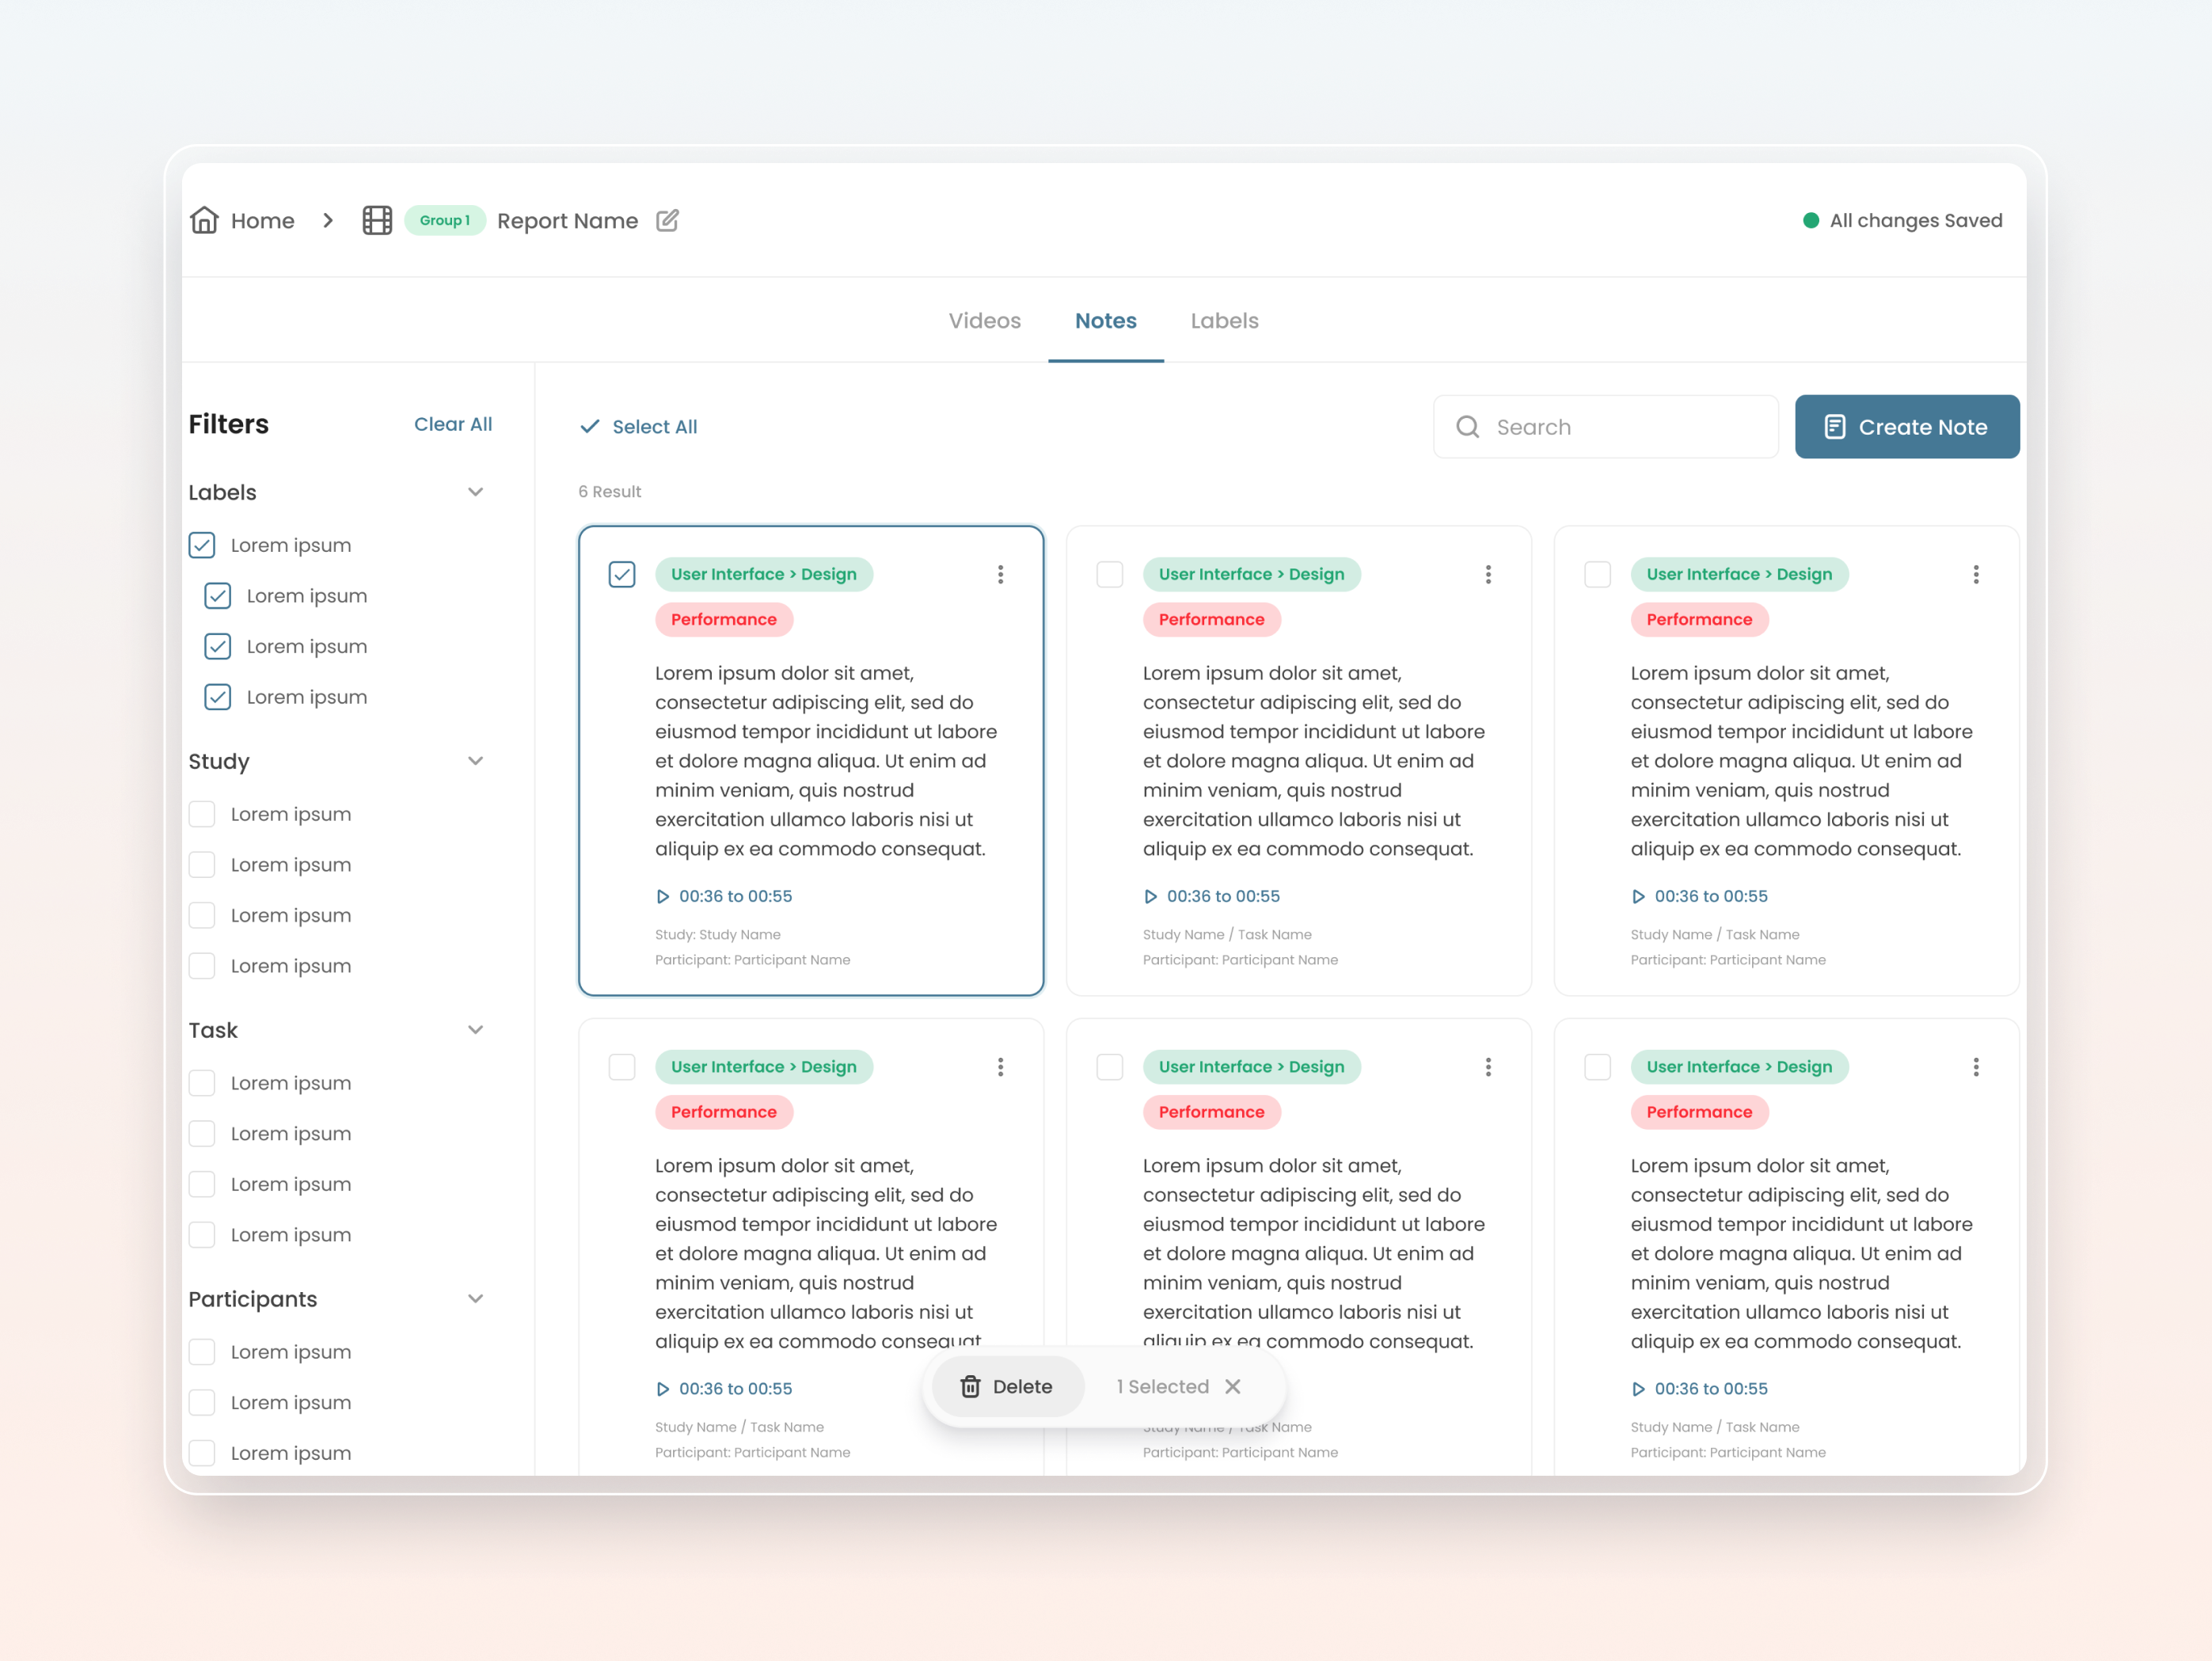Check the bottom-right note card checkbox

pos(1598,1067)
